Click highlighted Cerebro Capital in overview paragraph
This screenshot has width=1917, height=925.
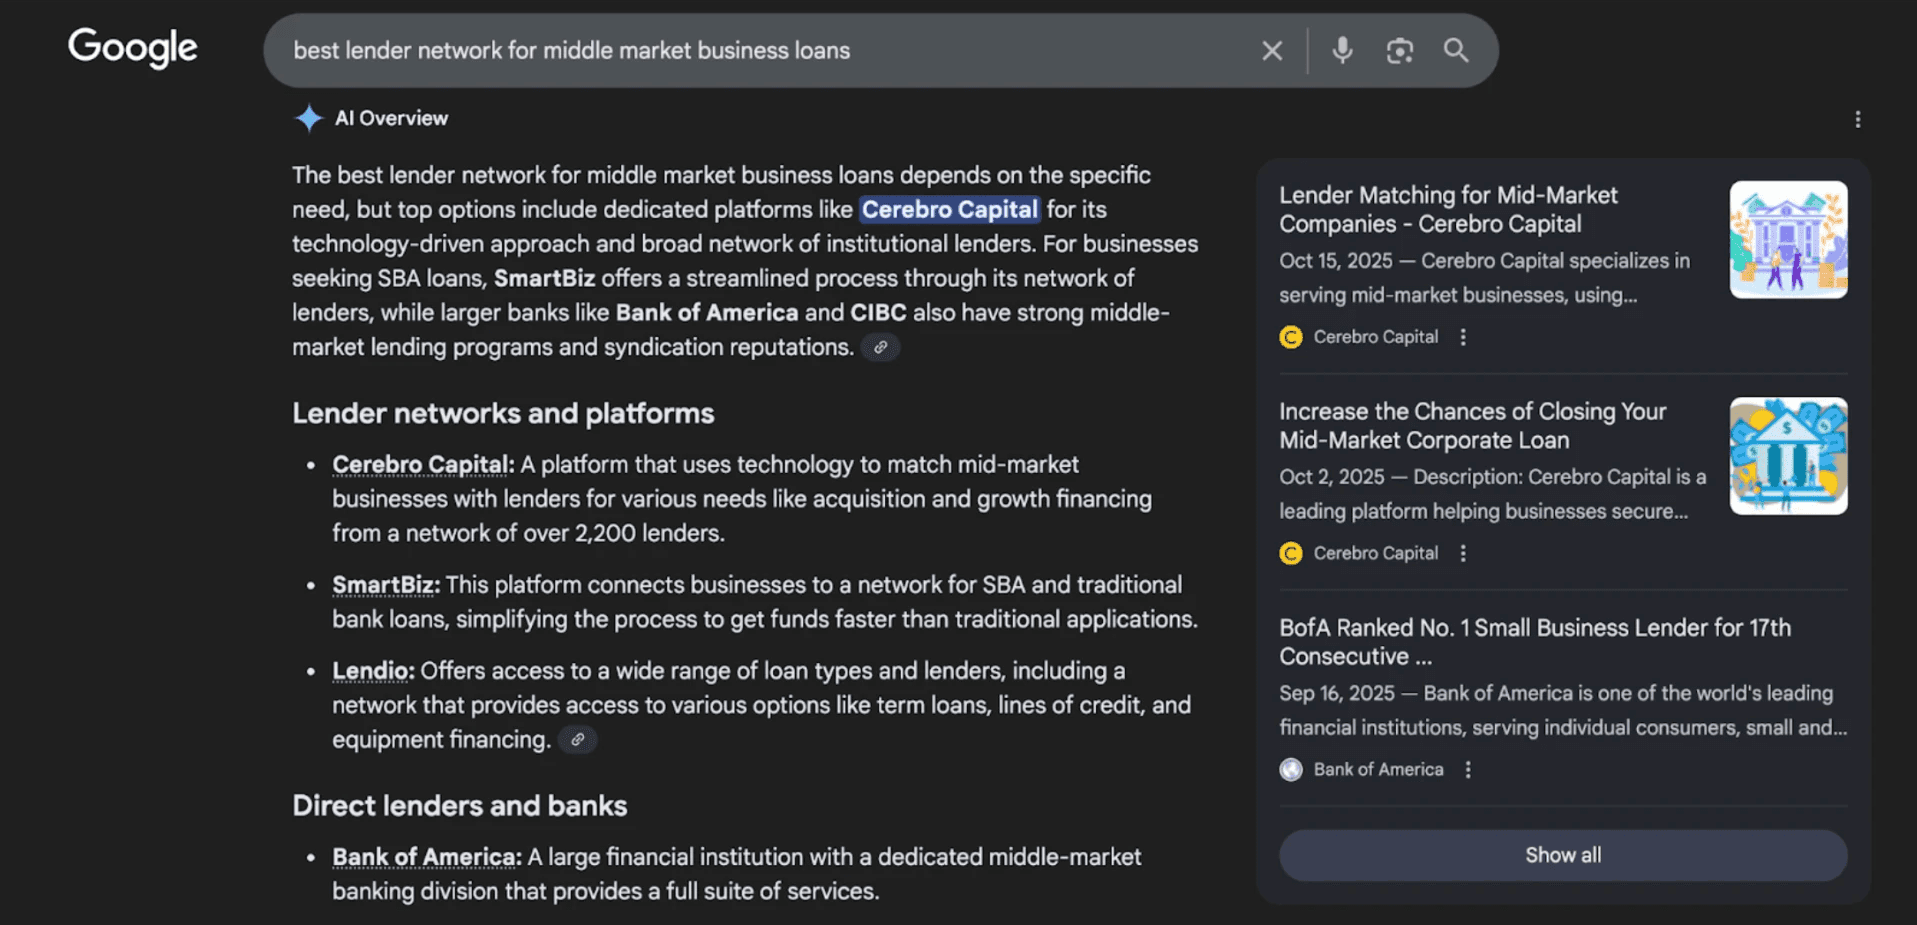click(x=949, y=209)
